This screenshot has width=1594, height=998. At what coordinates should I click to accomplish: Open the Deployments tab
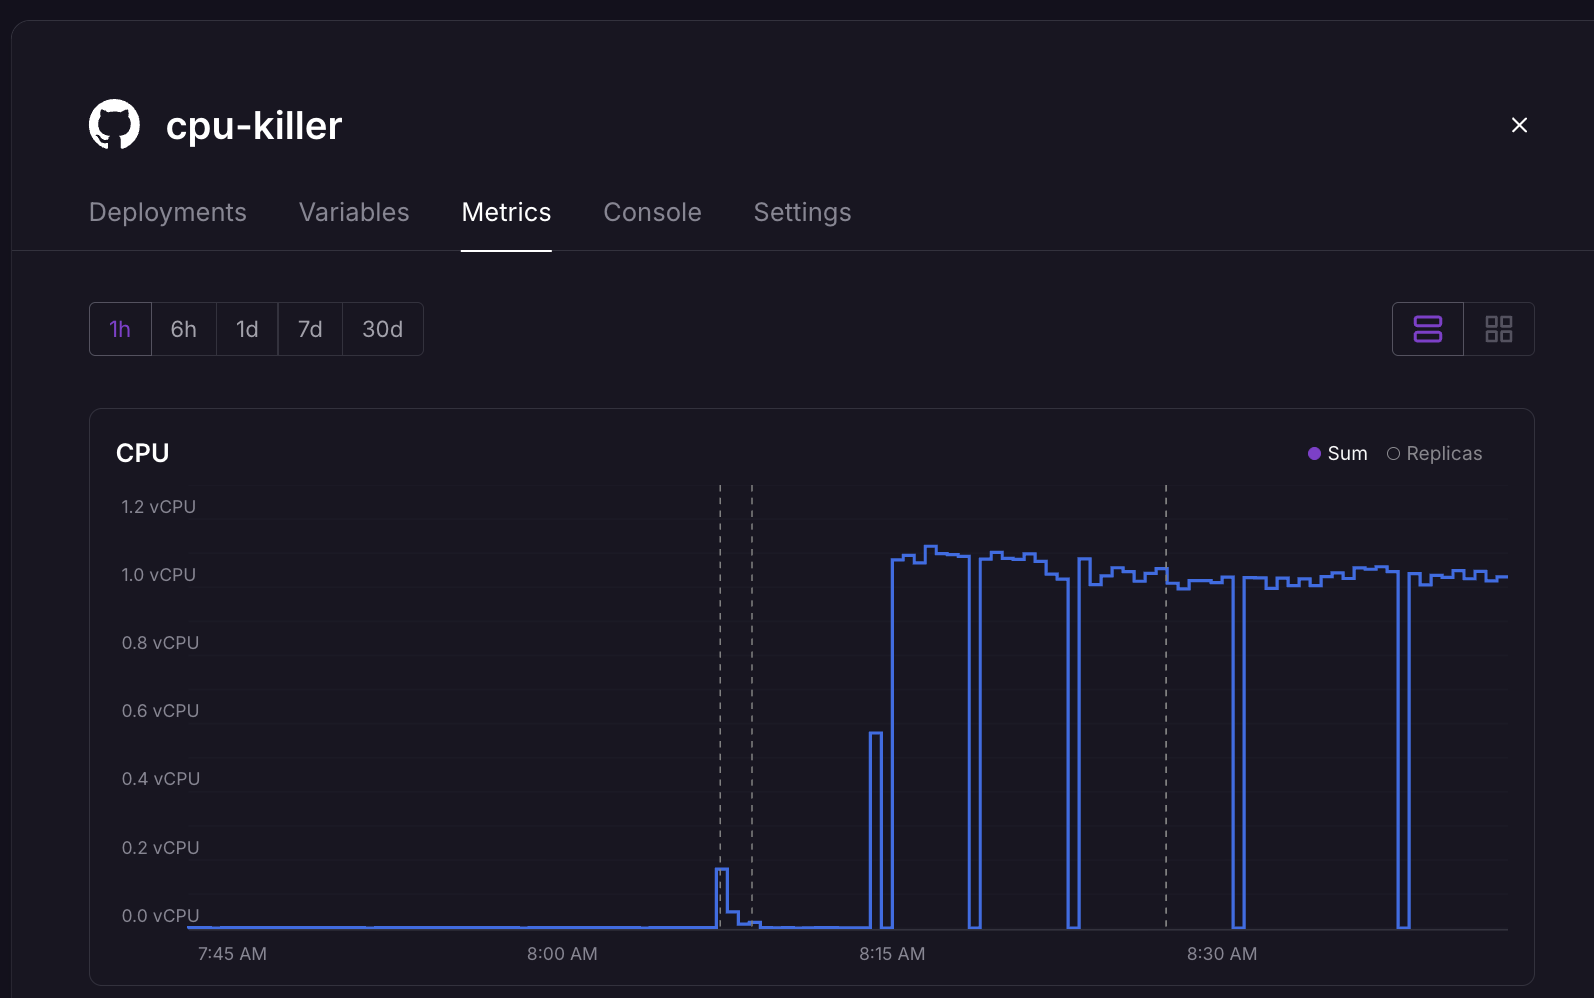pos(168,212)
